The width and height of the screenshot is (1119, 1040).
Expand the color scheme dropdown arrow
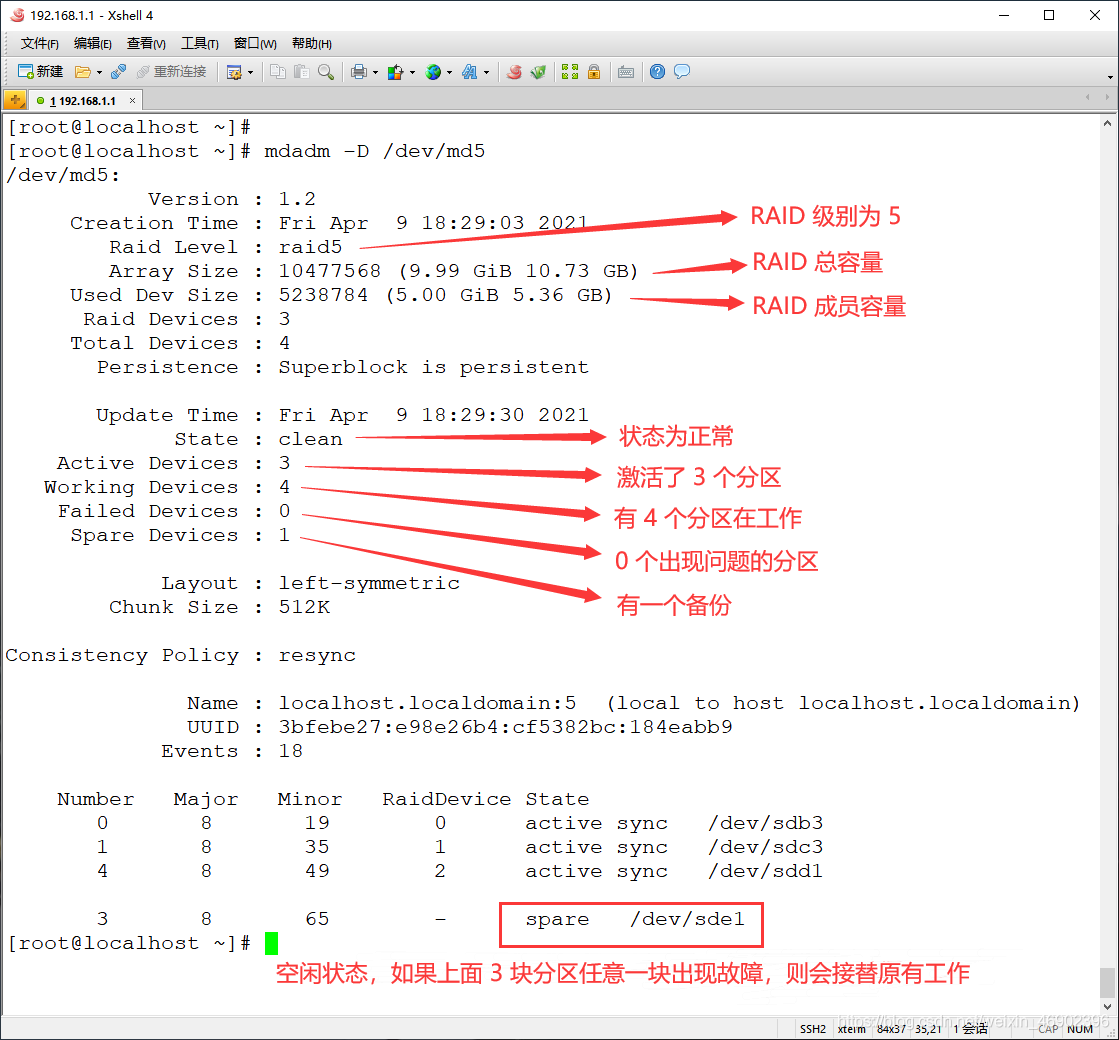(x=412, y=73)
